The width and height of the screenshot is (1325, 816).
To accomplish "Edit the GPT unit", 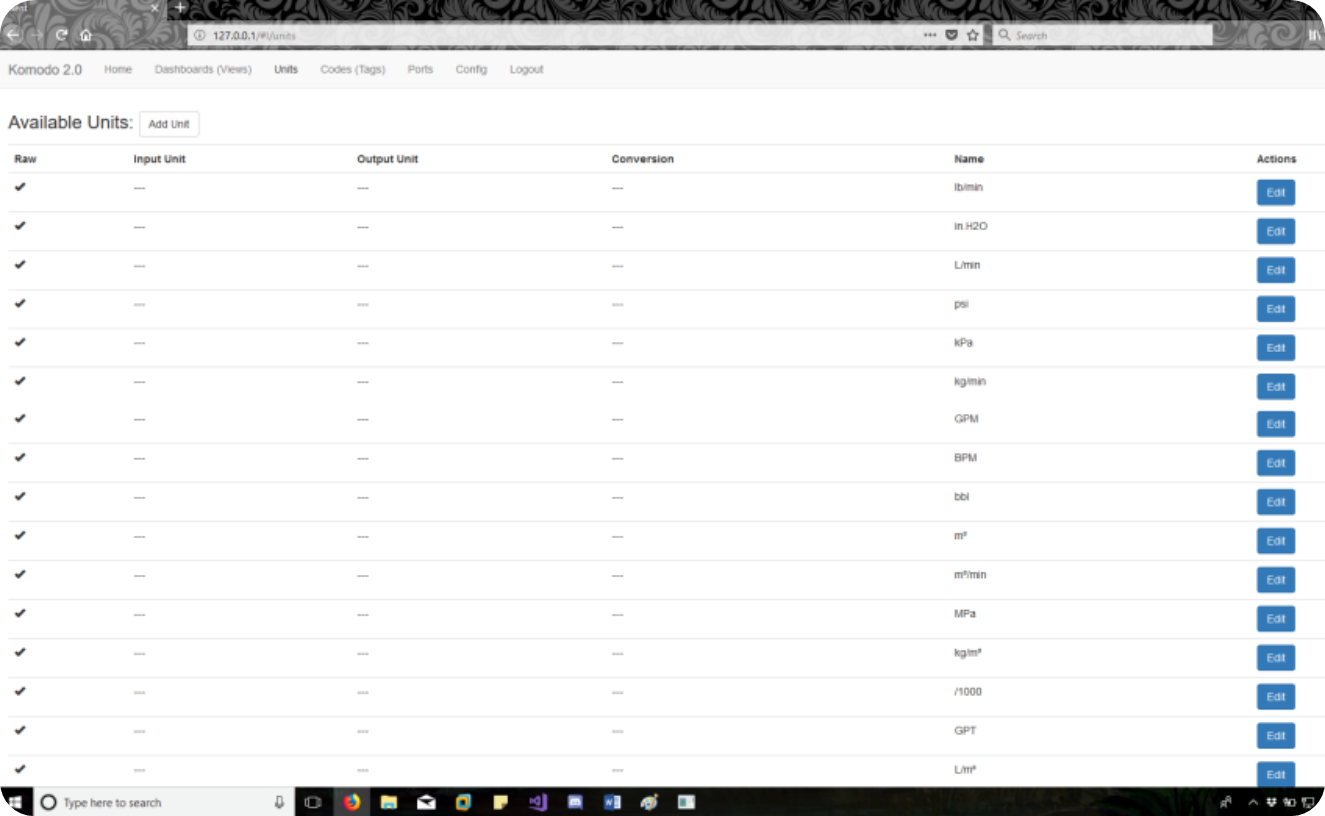I will pyautogui.click(x=1275, y=736).
